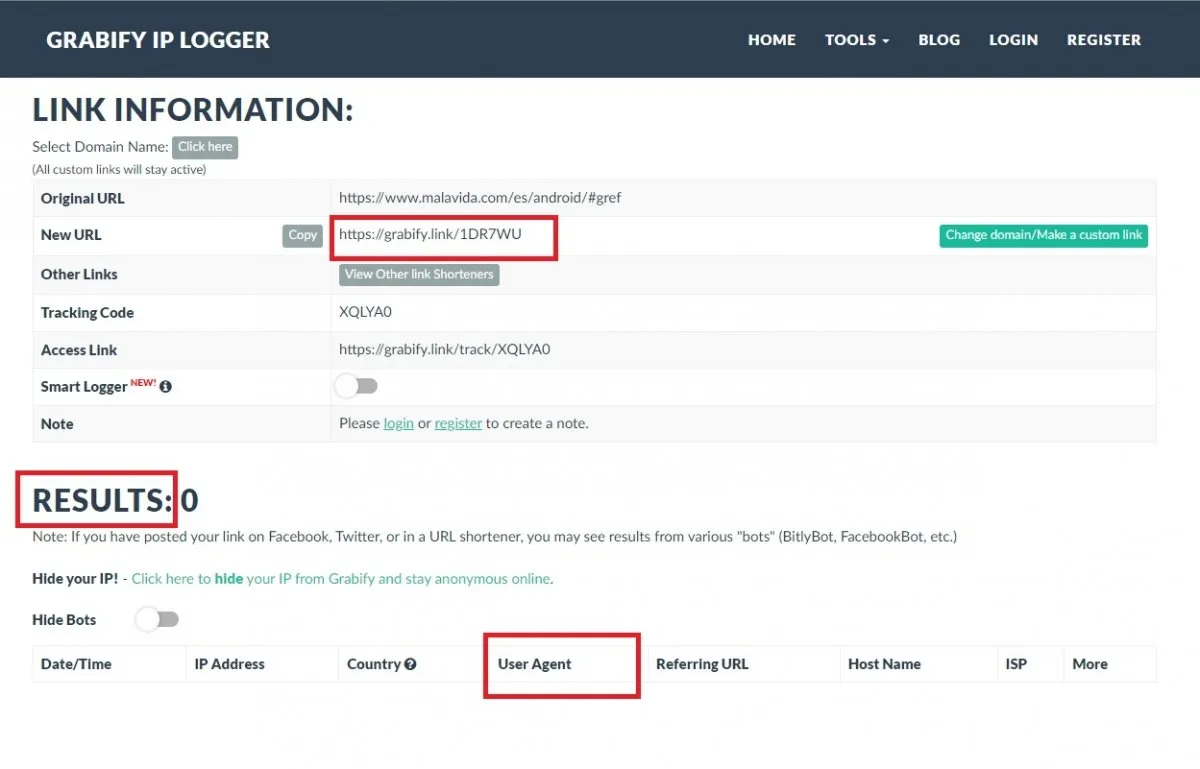Copy the New URL with Copy button

[x=302, y=236]
